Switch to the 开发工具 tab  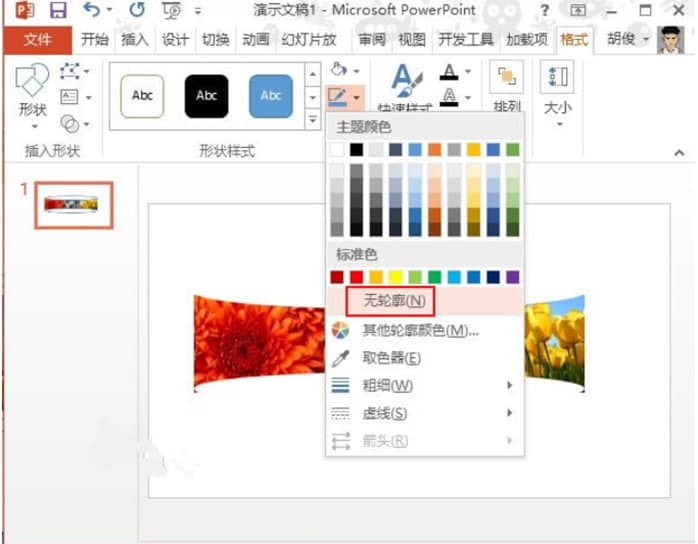pos(466,40)
